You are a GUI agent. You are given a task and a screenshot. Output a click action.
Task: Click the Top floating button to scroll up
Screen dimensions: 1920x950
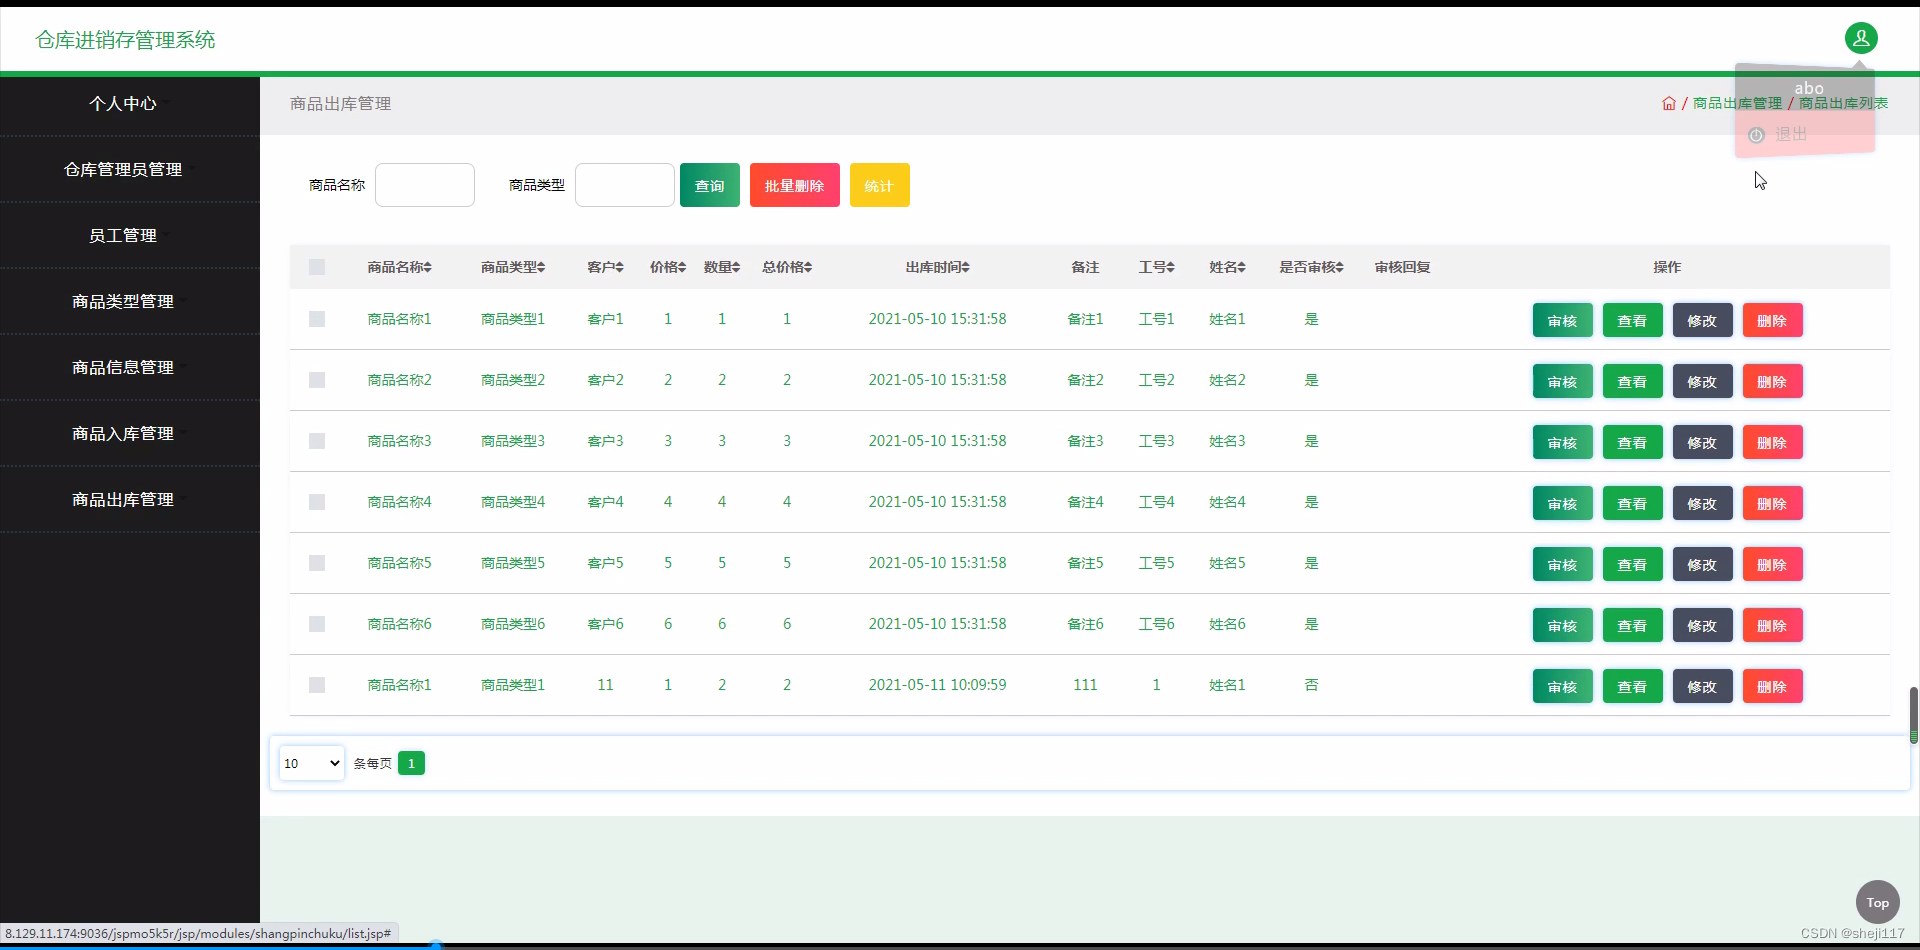click(1877, 901)
